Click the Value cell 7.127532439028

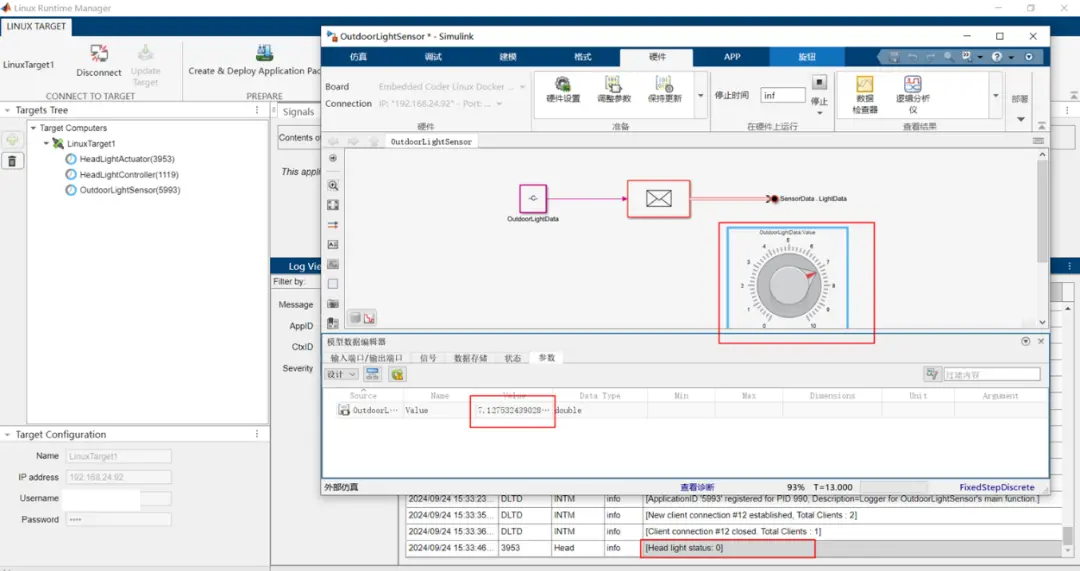coord(513,411)
